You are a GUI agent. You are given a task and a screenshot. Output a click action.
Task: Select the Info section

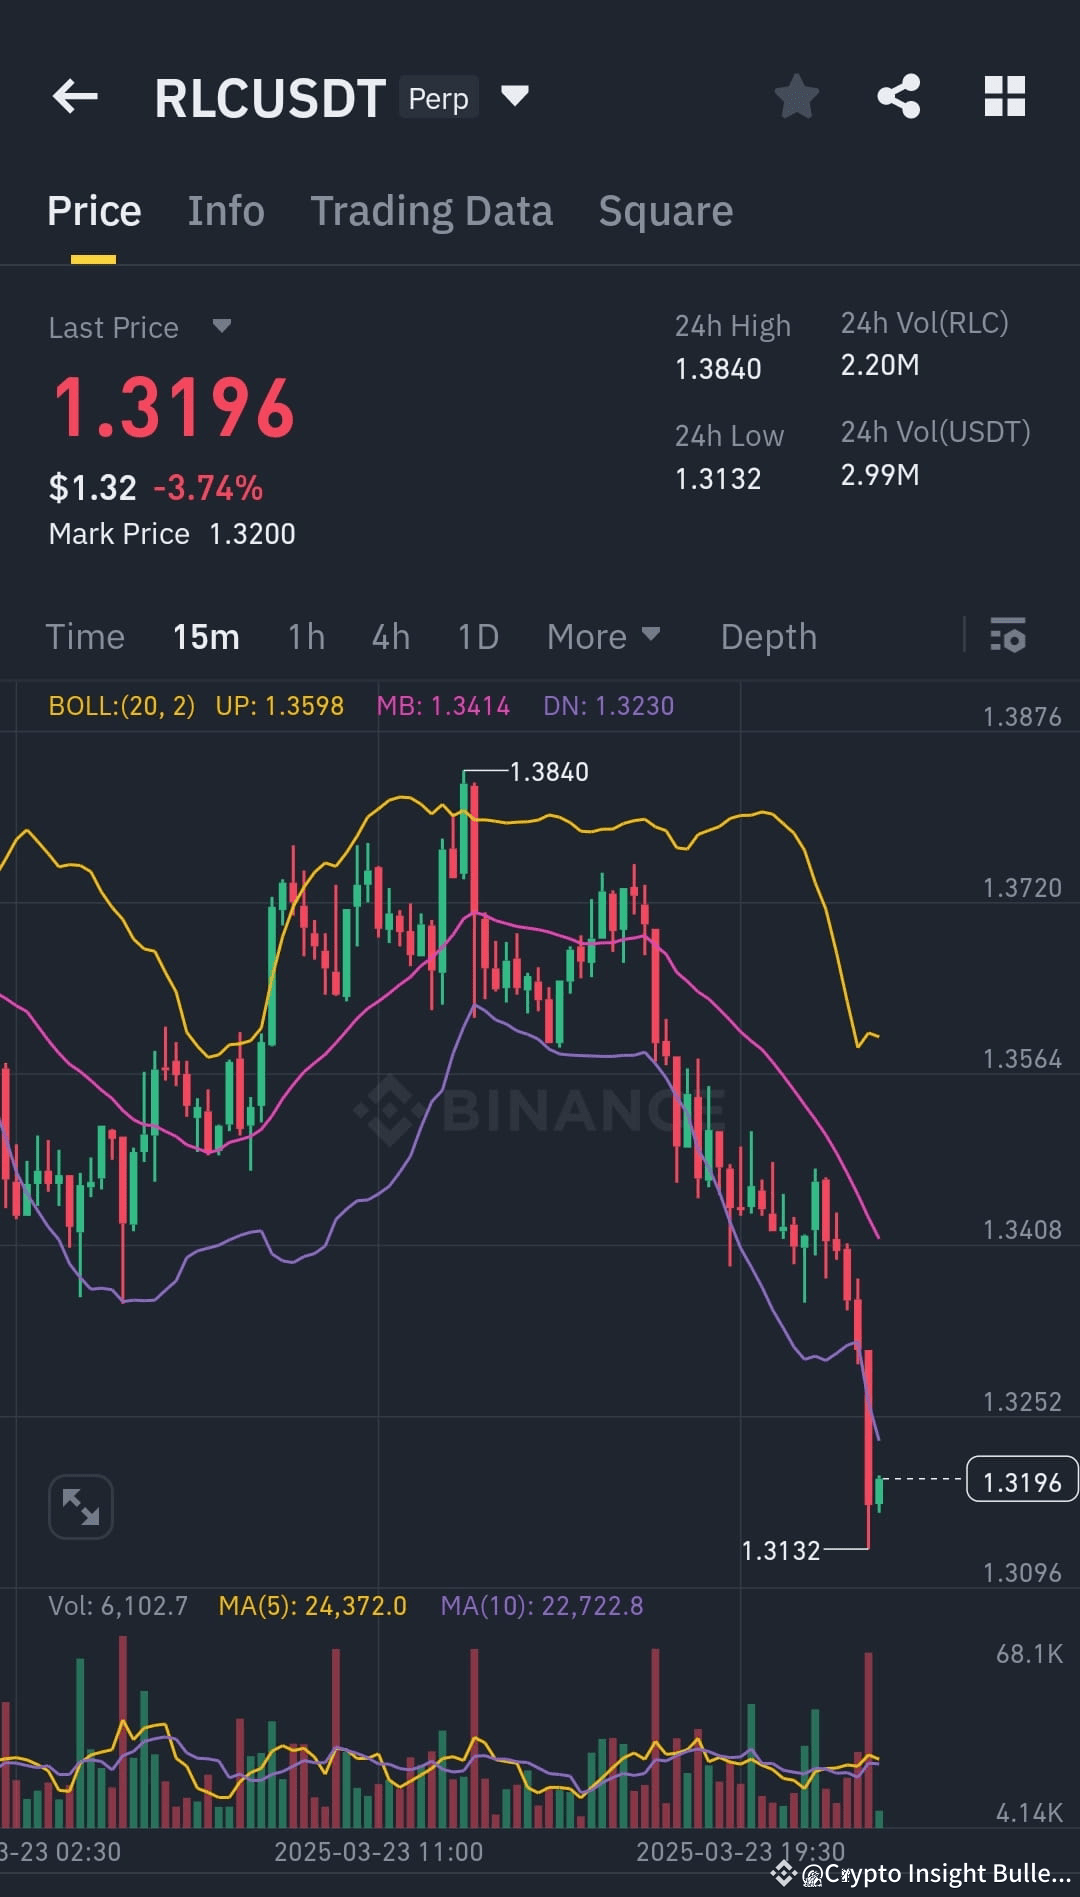(225, 211)
